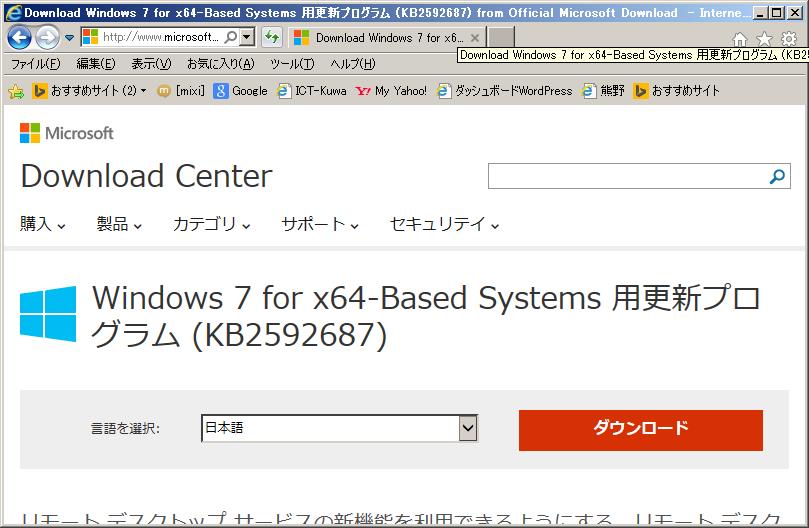Viewport: 809px width, 528px height.
Task: Open the Google favorite link
Action: pos(240,91)
